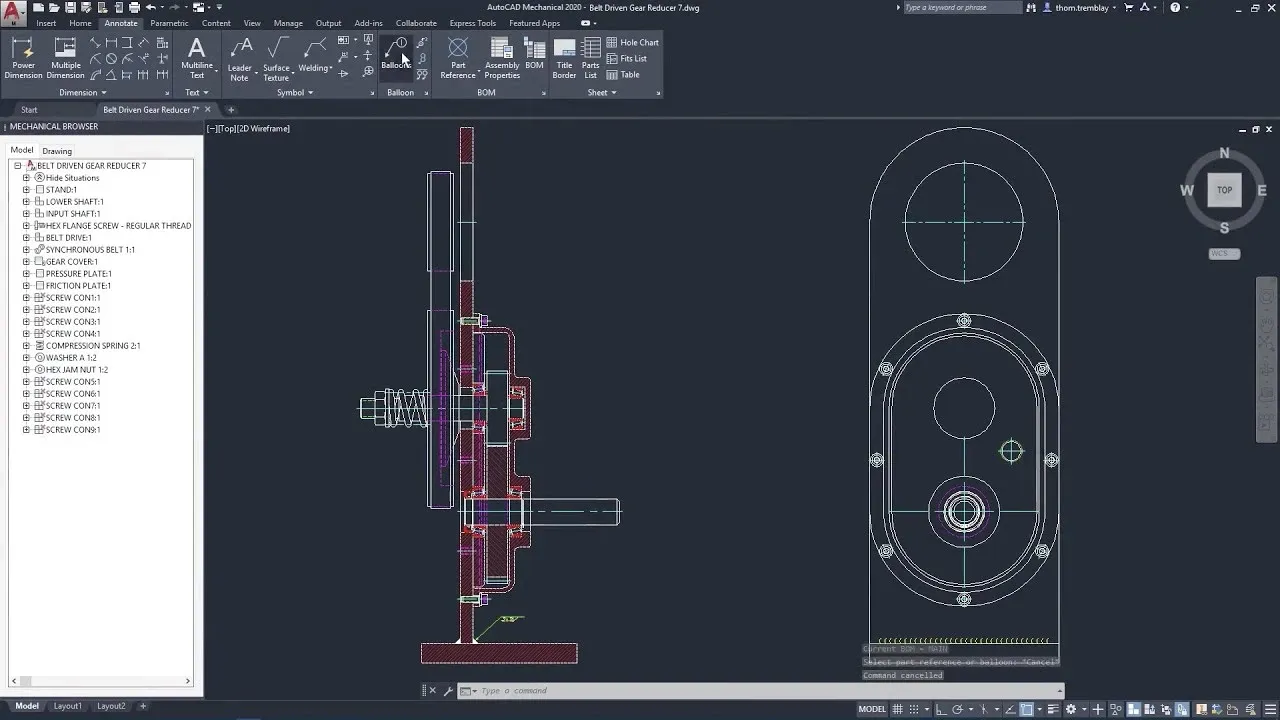The width and height of the screenshot is (1280, 720).
Task: Expand the SYNCHRONOUS BELT 1:1 node
Action: pyautogui.click(x=26, y=249)
